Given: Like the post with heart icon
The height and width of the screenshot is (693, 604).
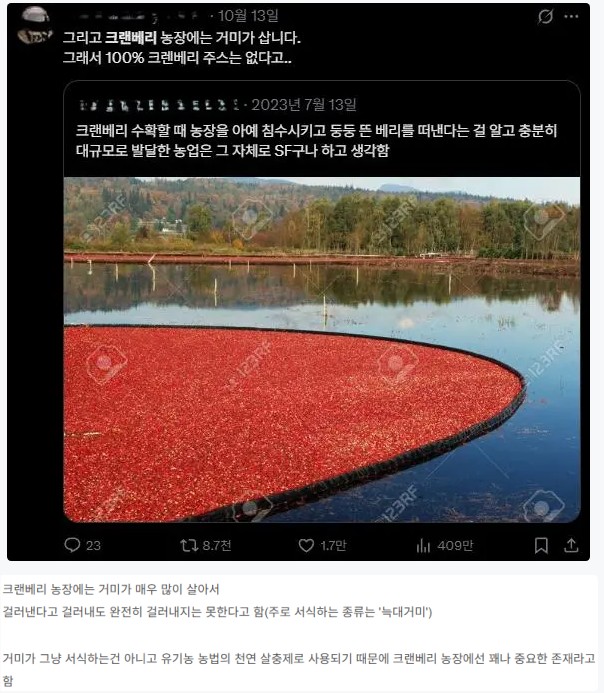Looking at the screenshot, I should pos(306,545).
